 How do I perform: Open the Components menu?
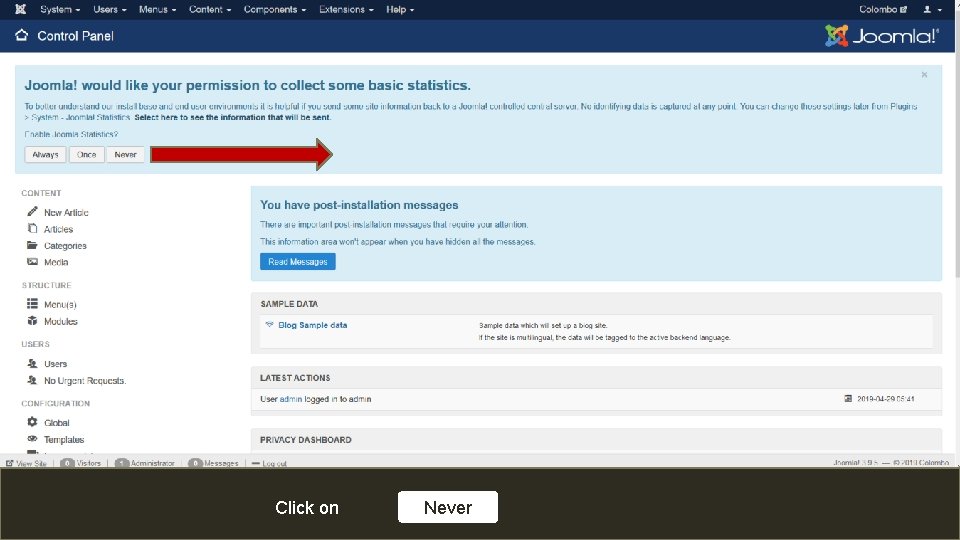(x=275, y=9)
